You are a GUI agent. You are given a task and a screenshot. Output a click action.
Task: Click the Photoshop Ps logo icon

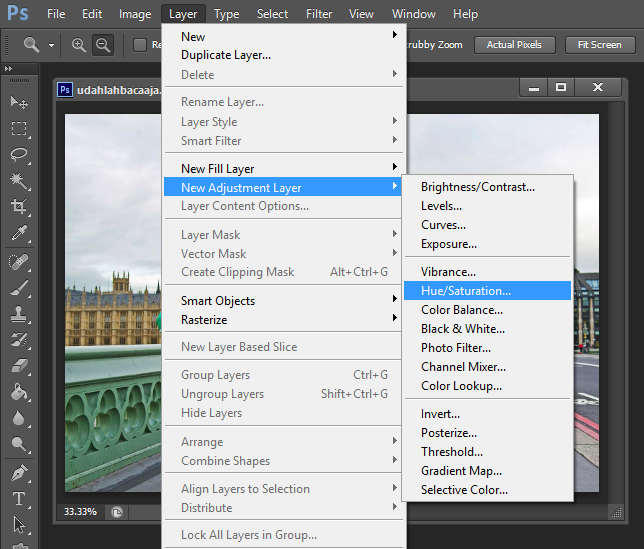[x=18, y=13]
